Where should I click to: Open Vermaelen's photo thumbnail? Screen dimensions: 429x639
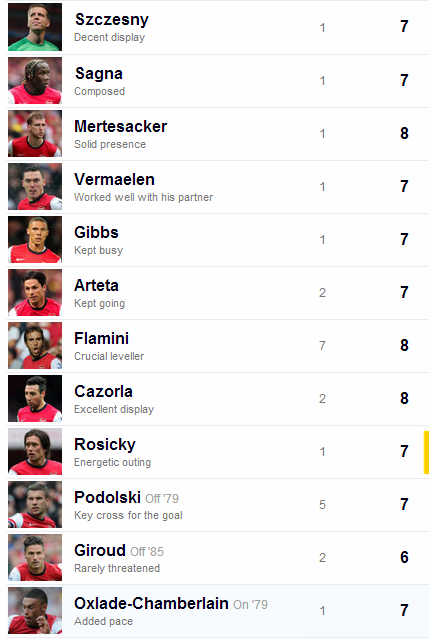click(x=35, y=186)
